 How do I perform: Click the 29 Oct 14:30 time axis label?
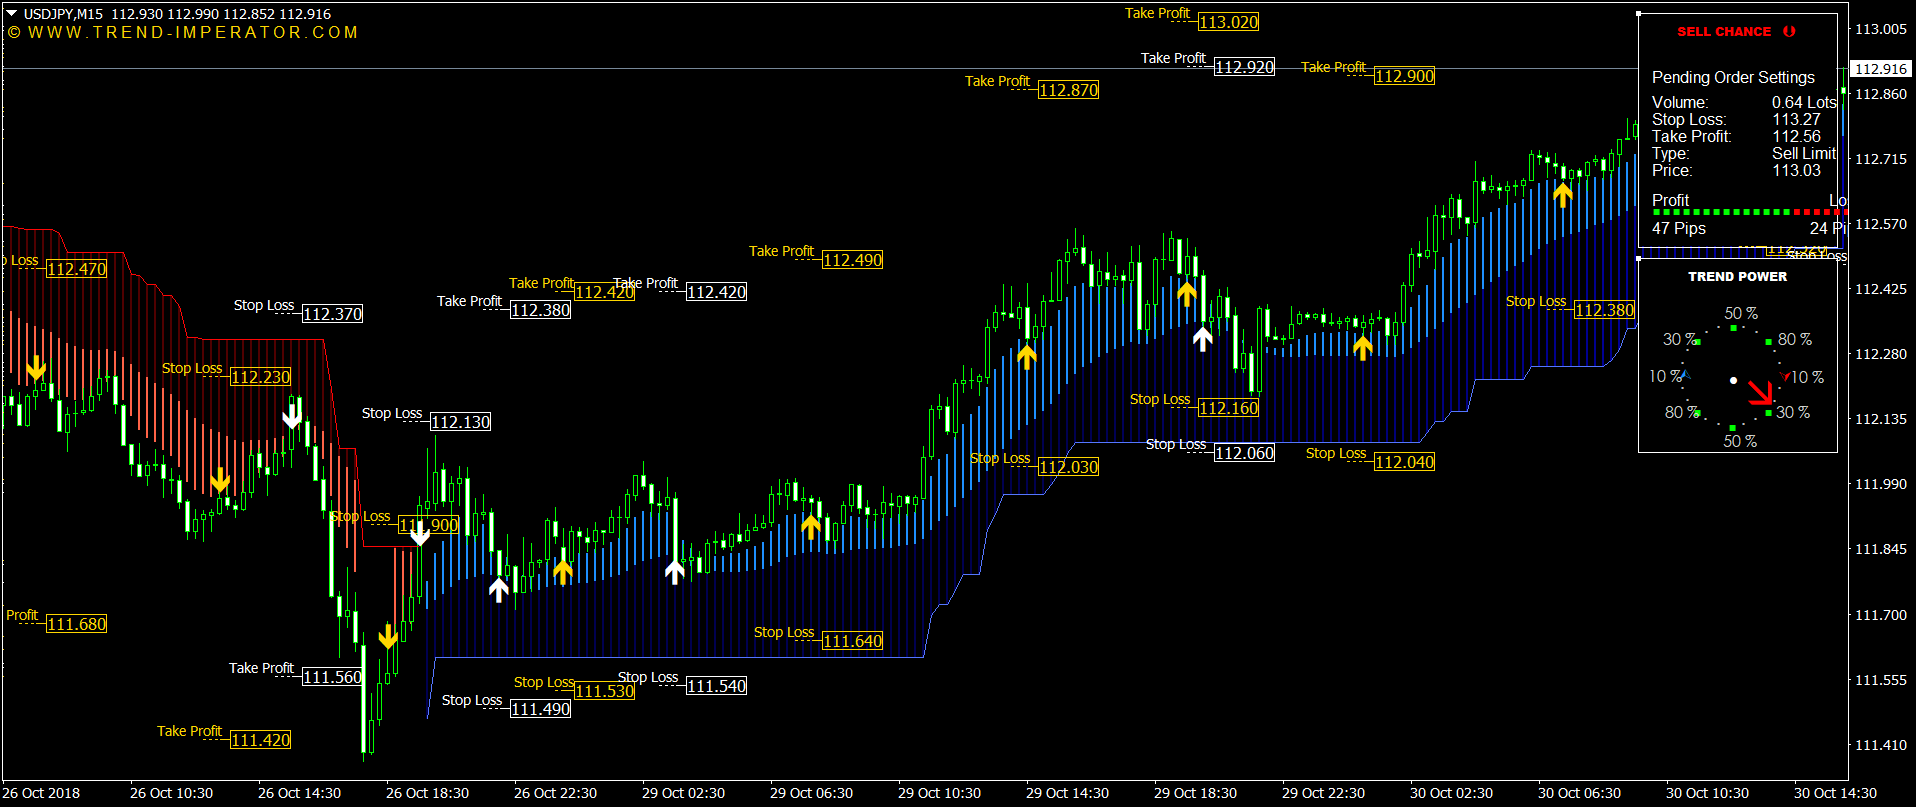point(1067,793)
